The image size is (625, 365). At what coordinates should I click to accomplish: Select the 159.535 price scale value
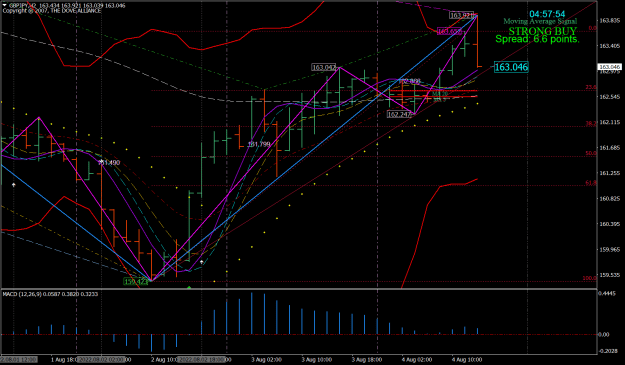point(609,275)
